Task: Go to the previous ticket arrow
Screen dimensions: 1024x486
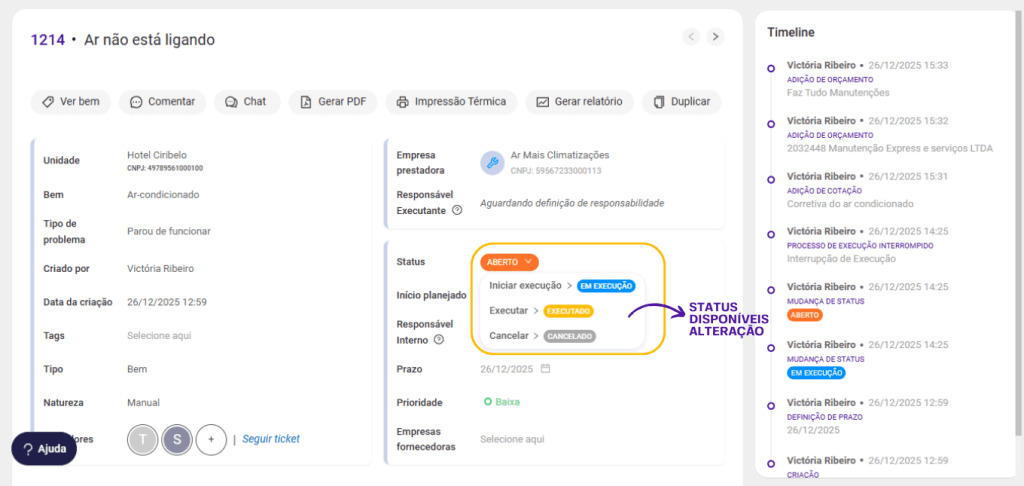Action: pyautogui.click(x=691, y=37)
